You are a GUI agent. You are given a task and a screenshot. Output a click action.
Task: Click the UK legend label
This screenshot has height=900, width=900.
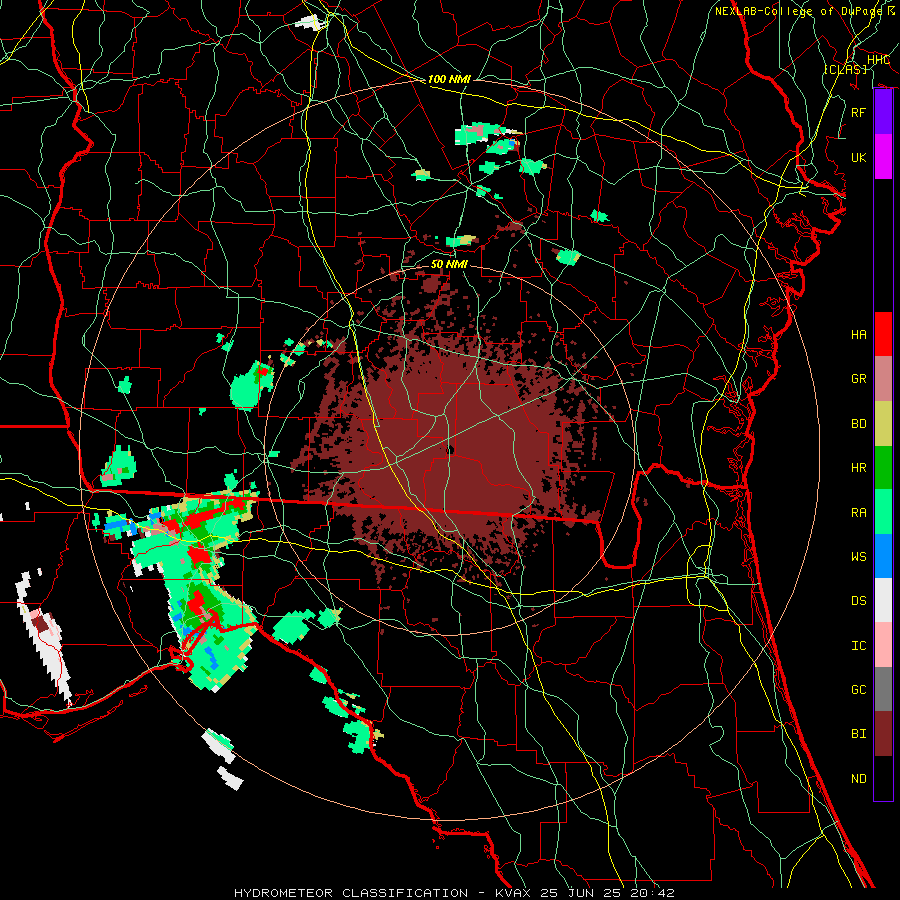coord(858,157)
